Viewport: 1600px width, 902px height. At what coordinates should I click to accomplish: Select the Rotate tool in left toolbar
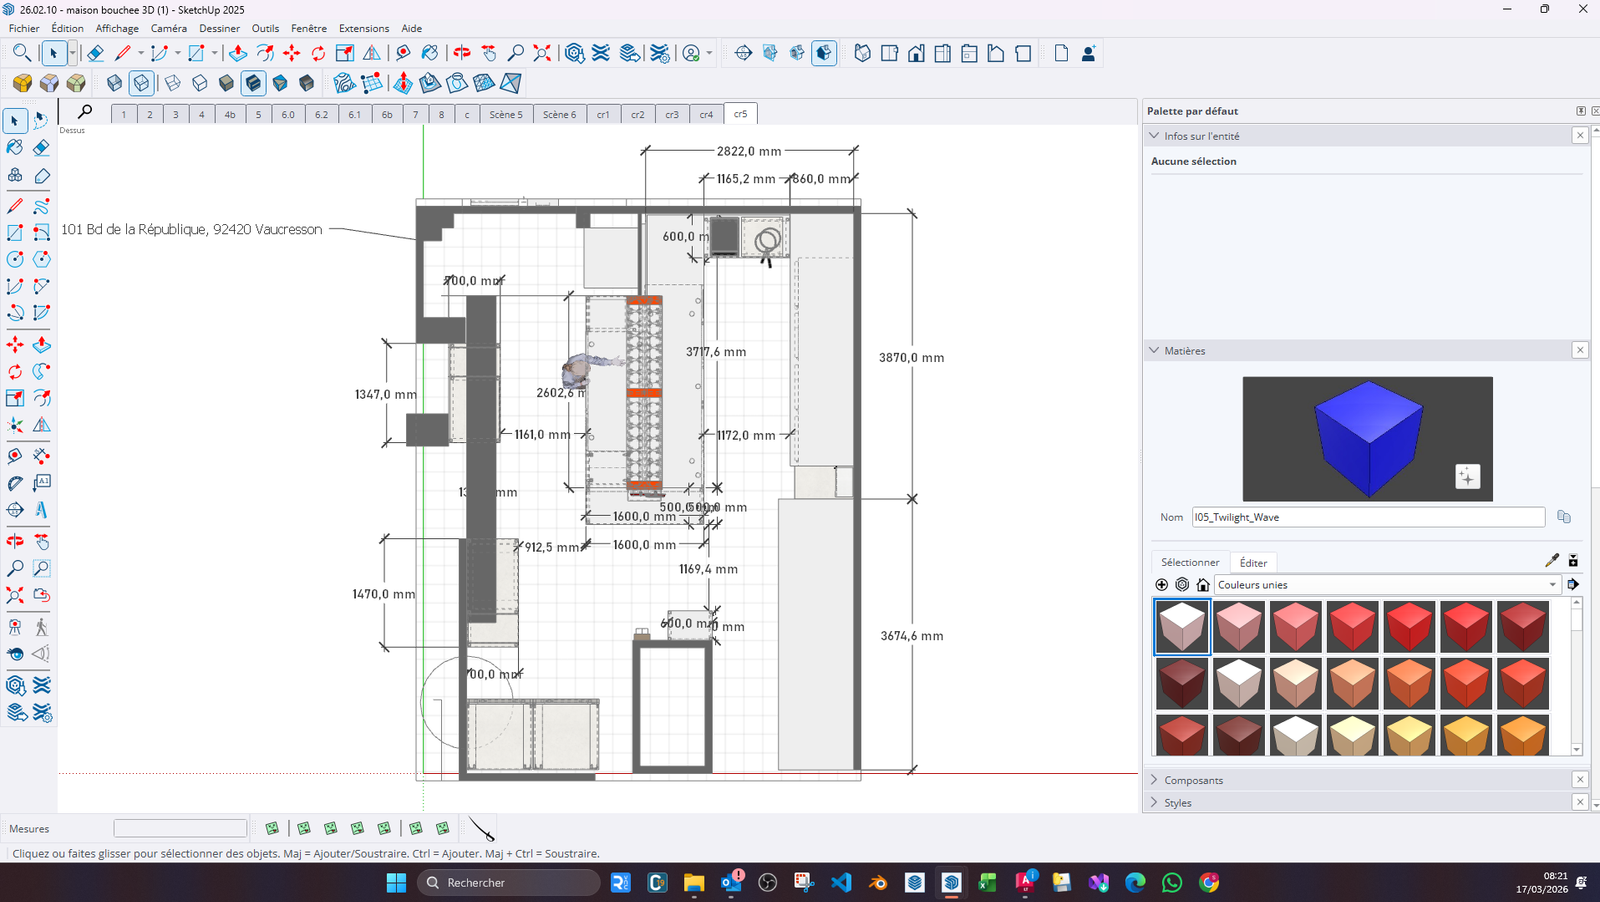[15, 371]
